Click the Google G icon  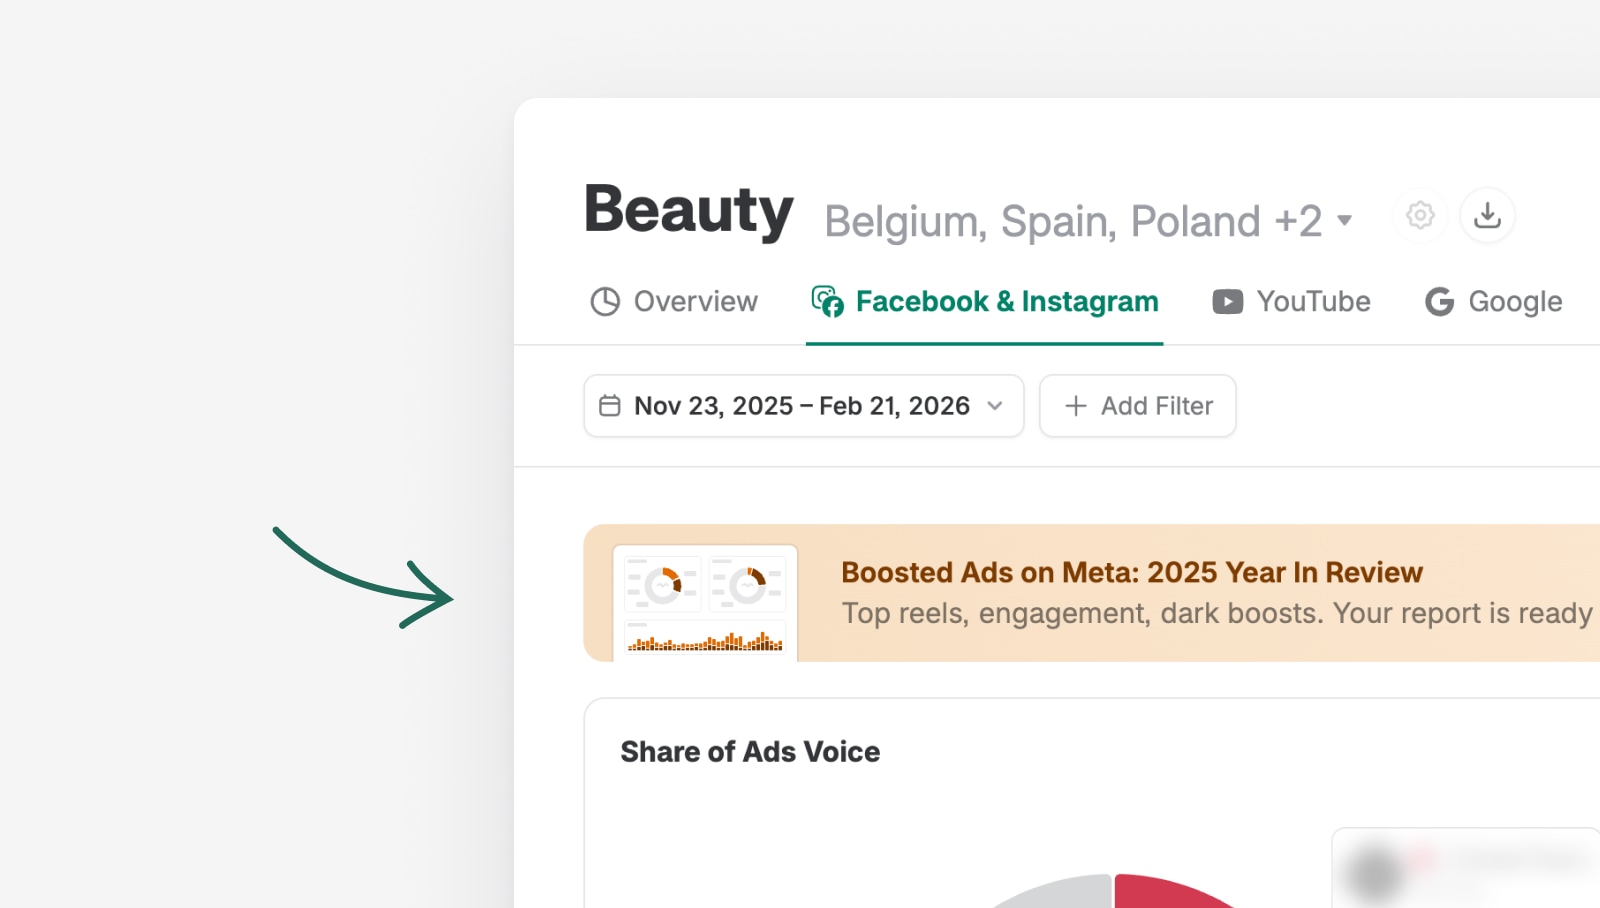click(x=1440, y=301)
